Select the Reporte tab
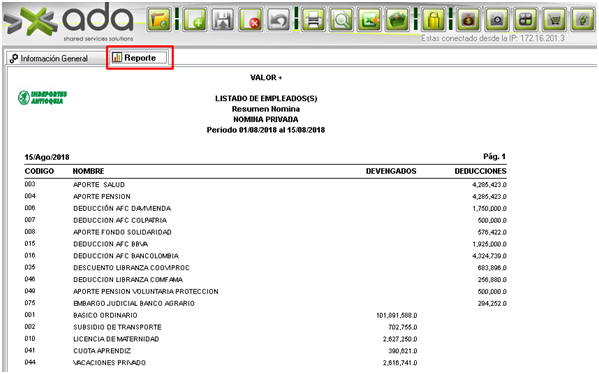Image resolution: width=599 pixels, height=374 pixels. pos(139,58)
